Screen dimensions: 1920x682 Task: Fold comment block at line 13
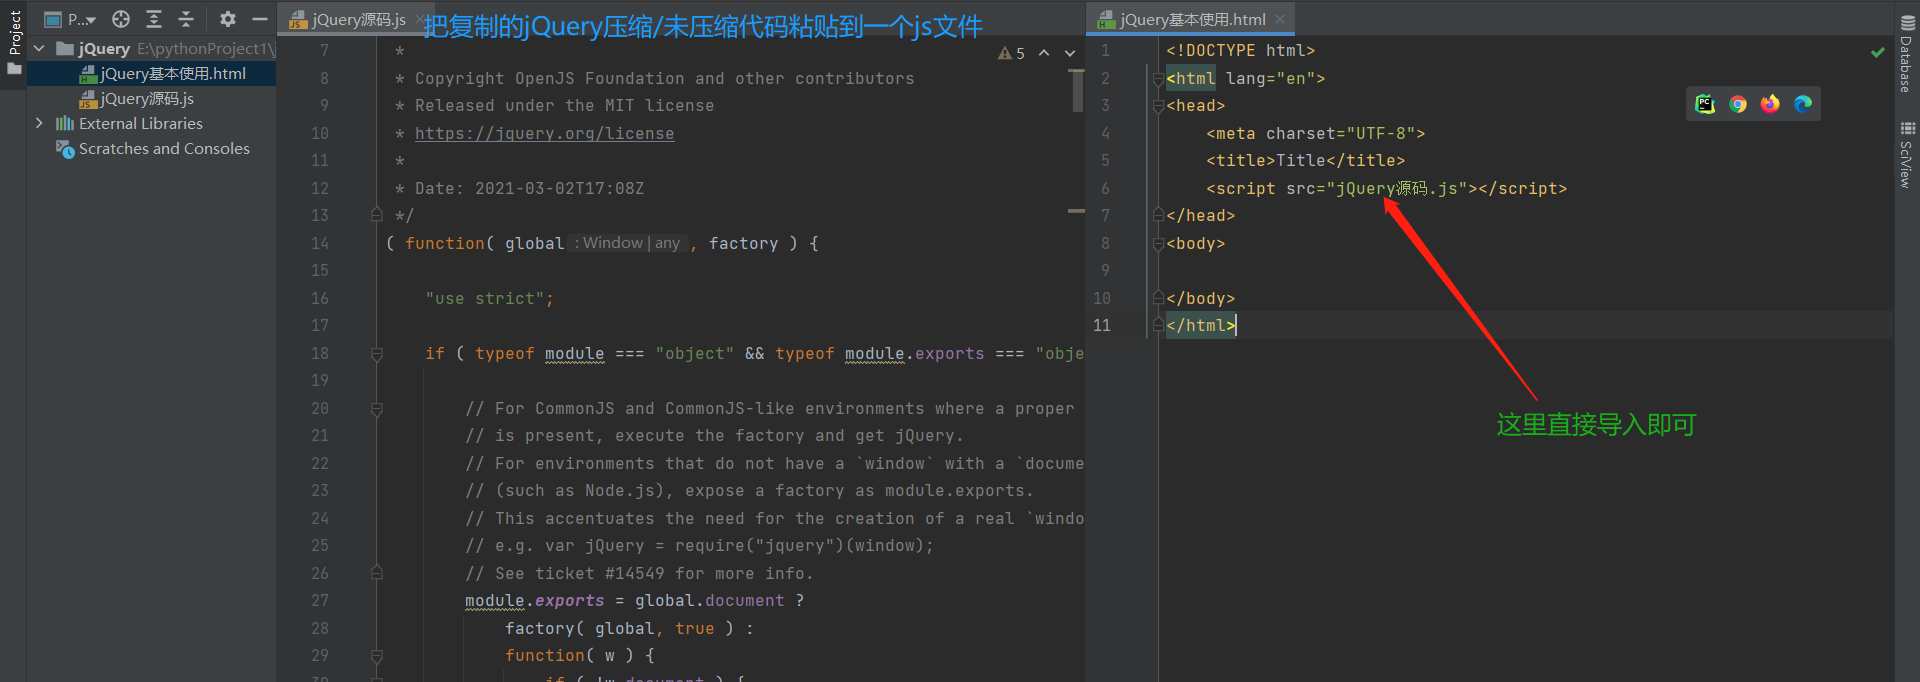click(x=377, y=214)
